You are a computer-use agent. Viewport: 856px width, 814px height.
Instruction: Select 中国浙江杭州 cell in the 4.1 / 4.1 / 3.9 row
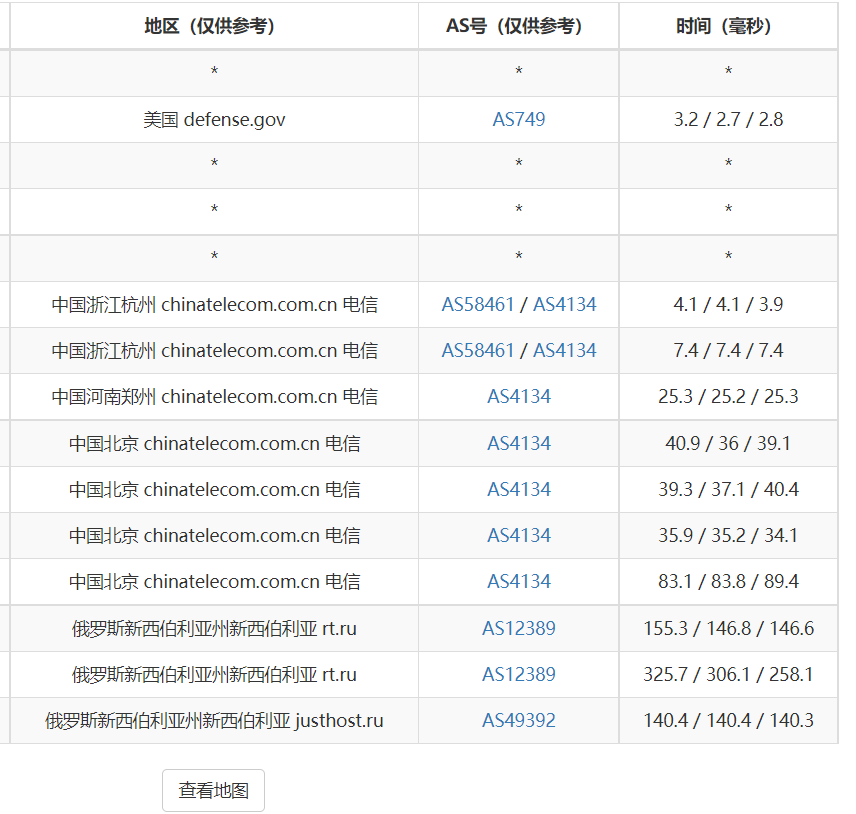pos(214,305)
